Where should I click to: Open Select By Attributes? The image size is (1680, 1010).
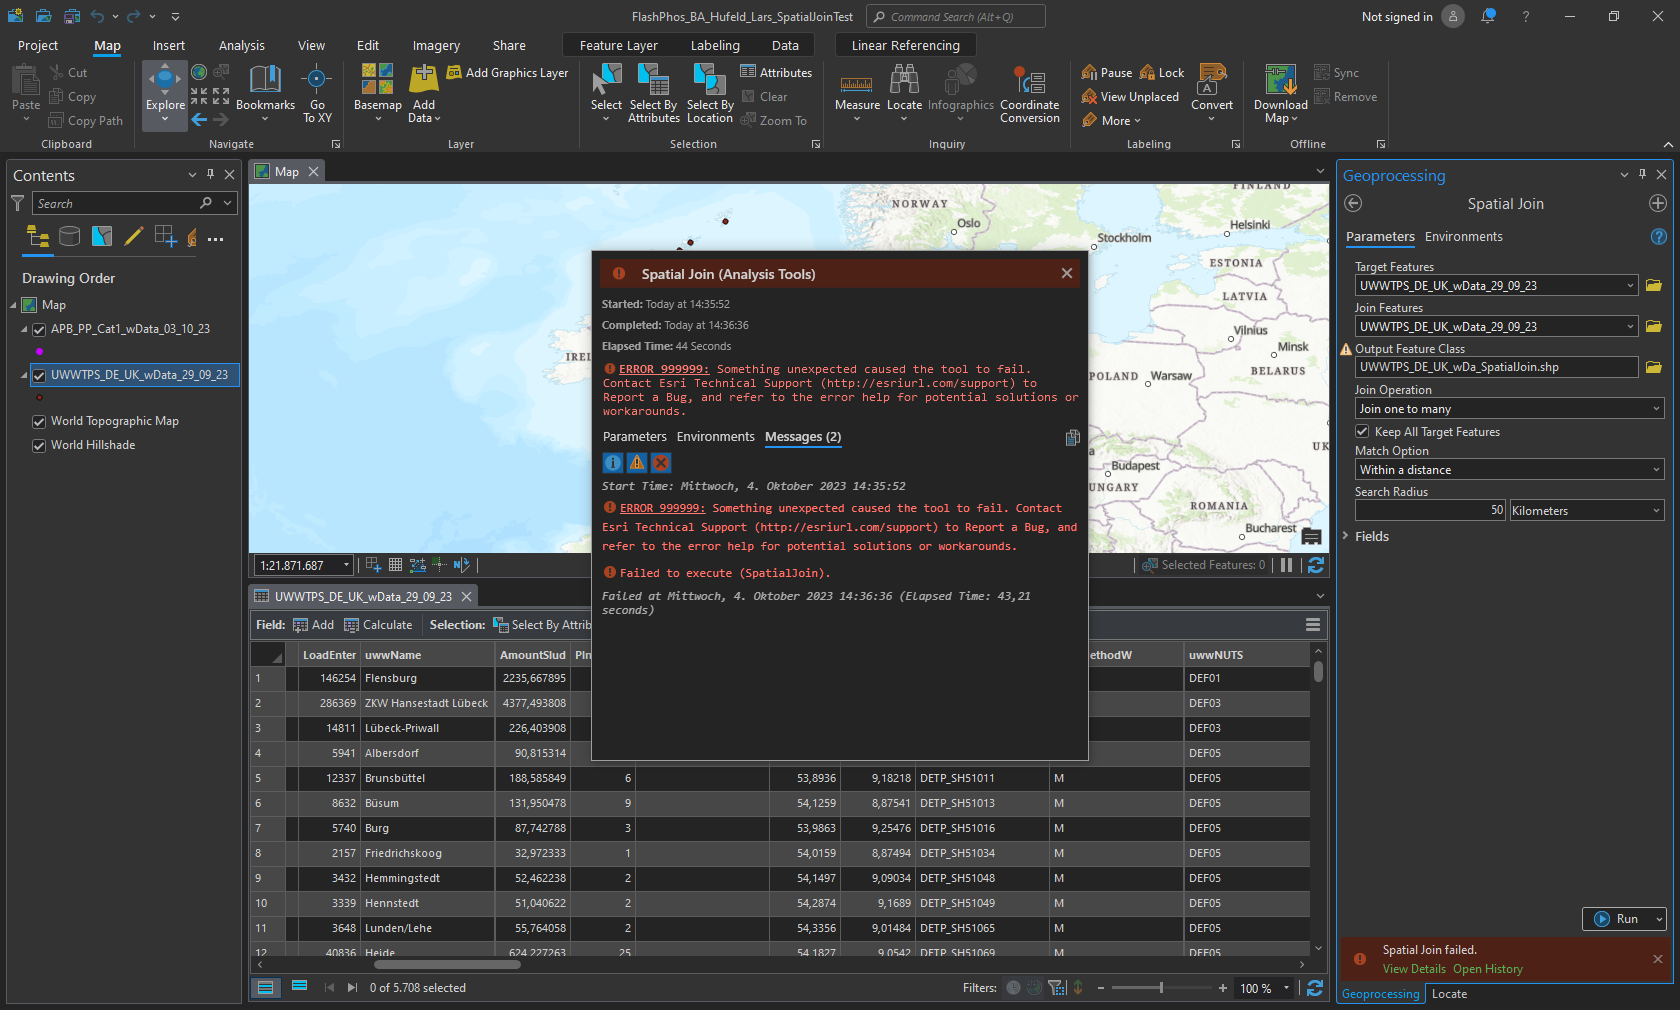(653, 94)
